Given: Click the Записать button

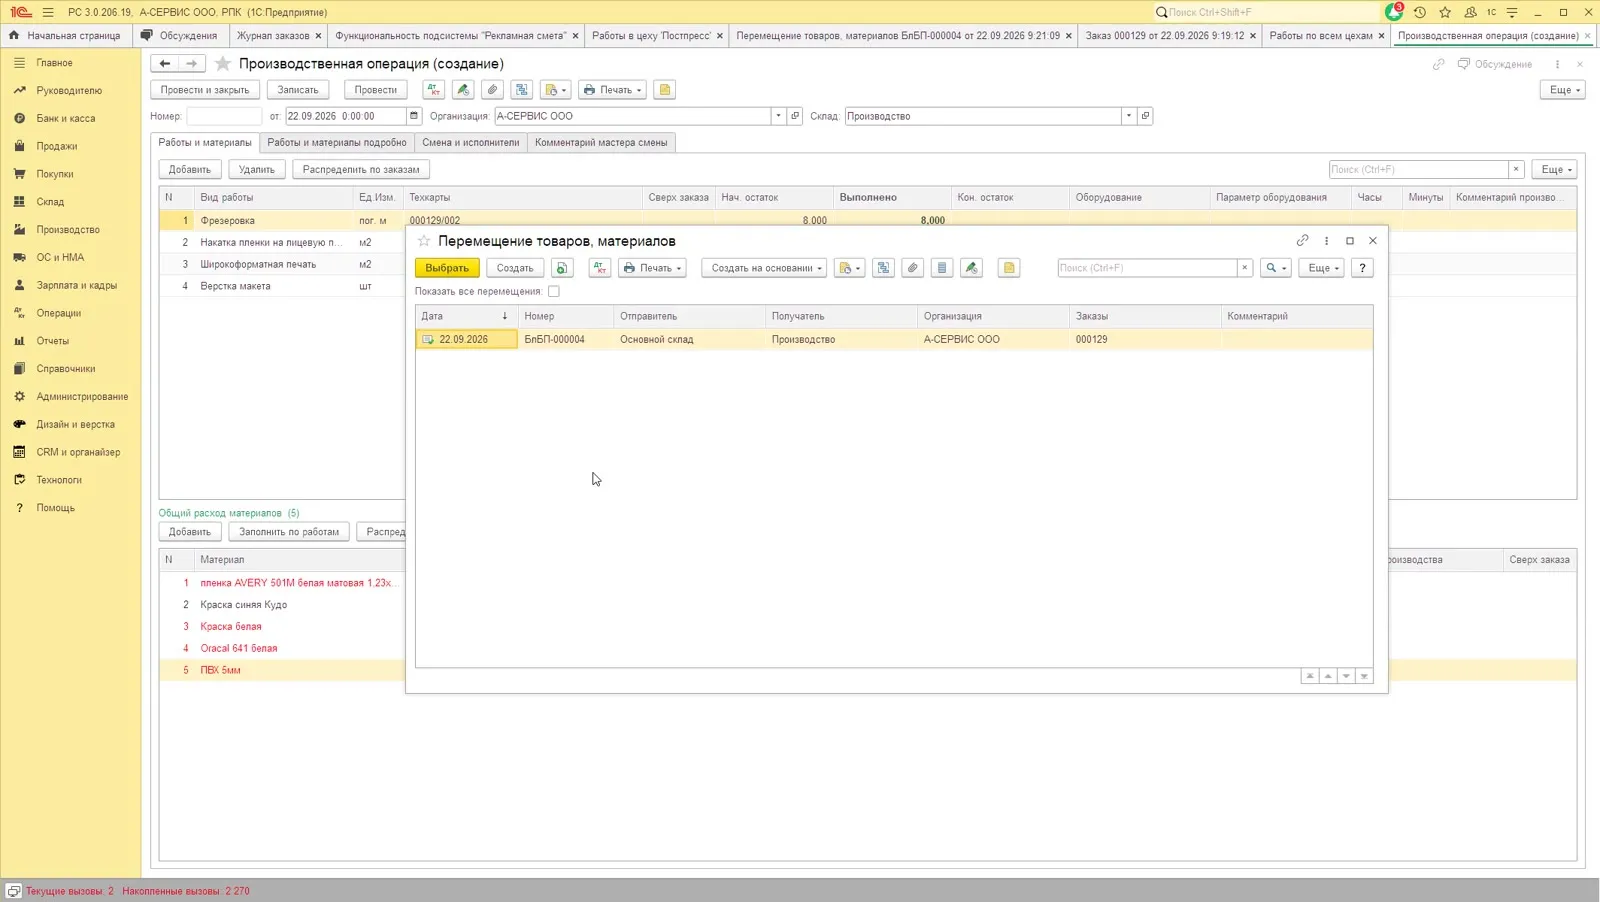Looking at the screenshot, I should click(x=298, y=90).
